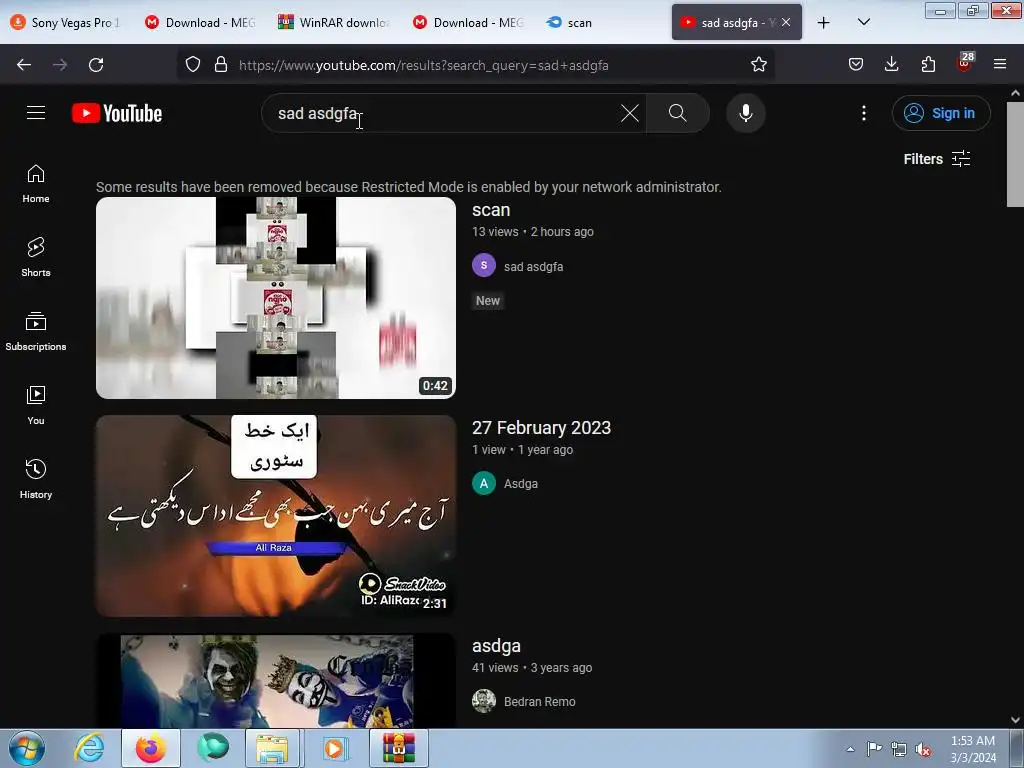Image resolution: width=1024 pixels, height=768 pixels.
Task: Open a new browser tab
Action: coord(824,23)
